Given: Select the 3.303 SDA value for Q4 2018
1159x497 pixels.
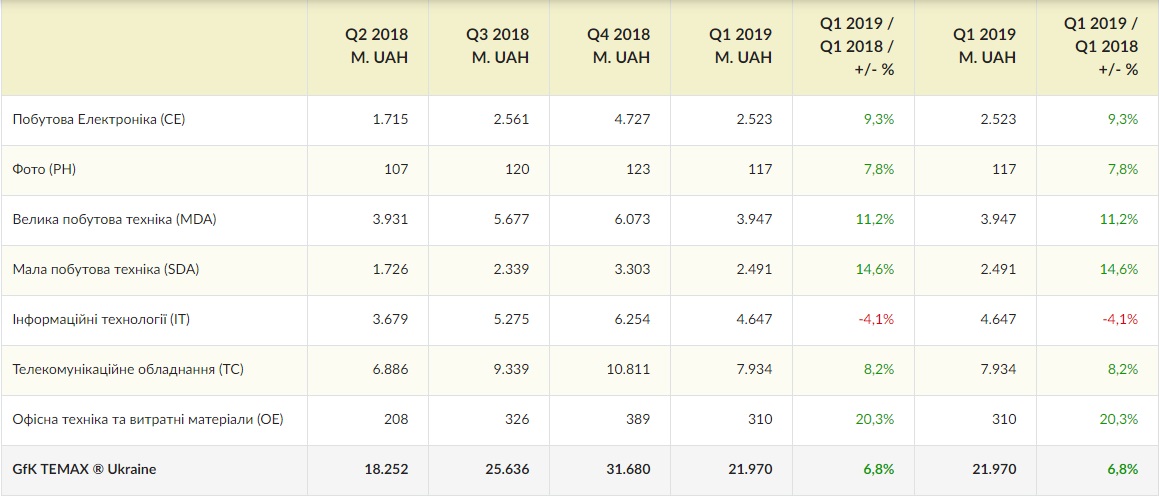Looking at the screenshot, I should coord(633,269).
